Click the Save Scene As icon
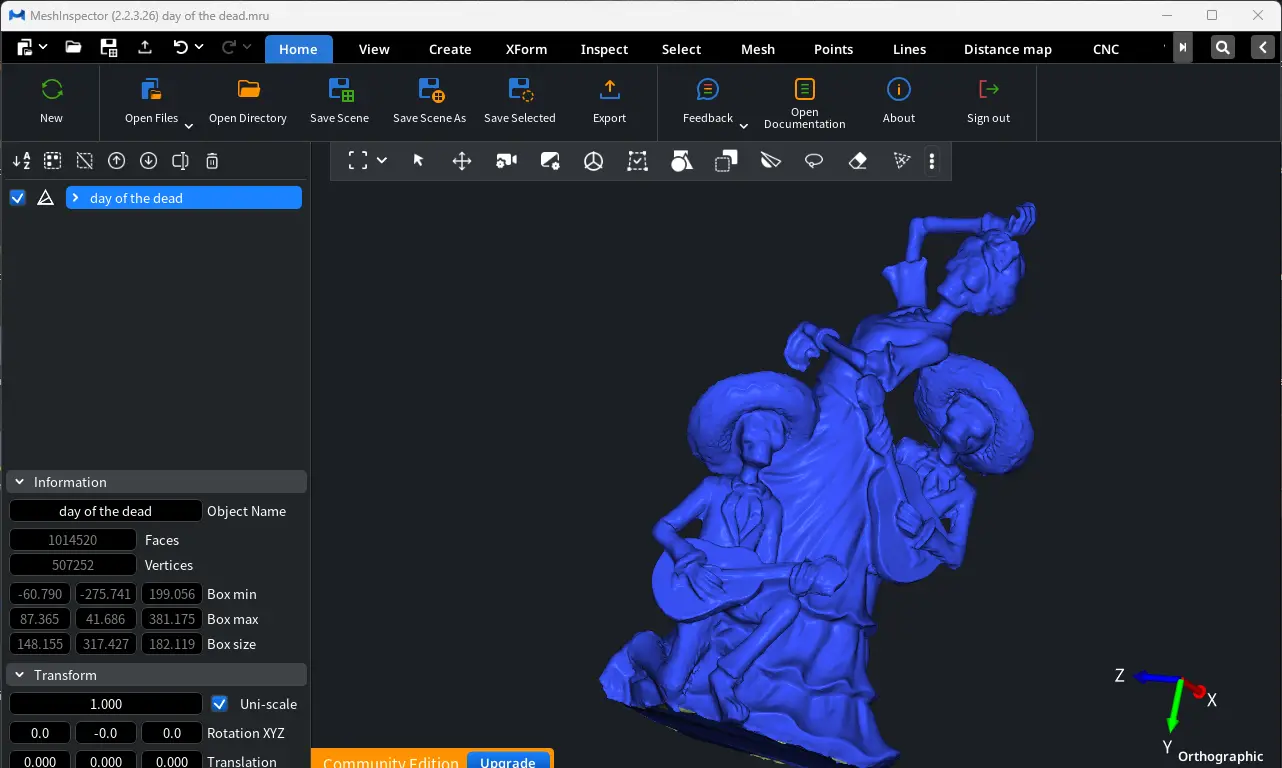This screenshot has width=1282, height=768. 430,89
